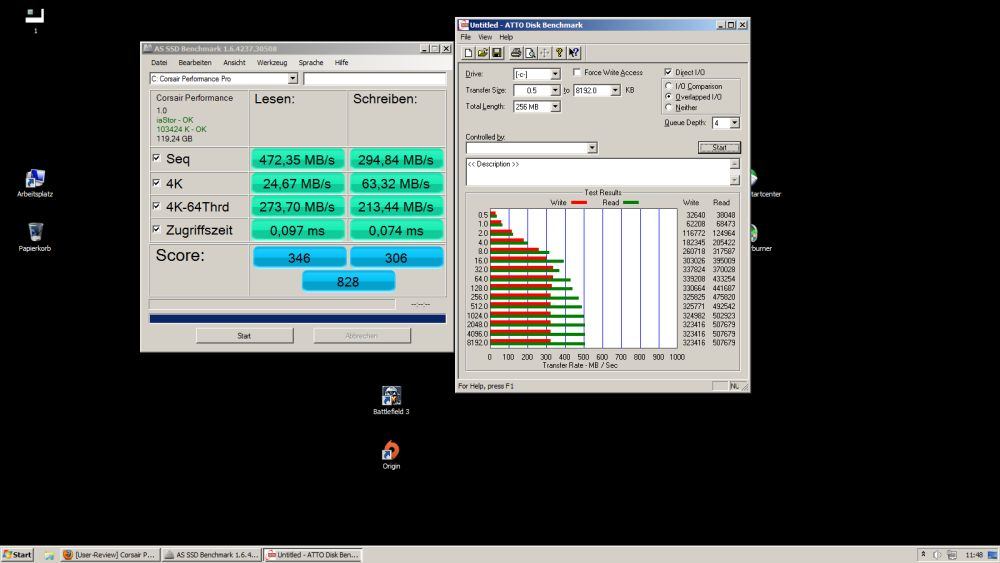The width and height of the screenshot is (1000, 563).
Task: Click the Windows Start button on taskbar
Action: point(17,555)
